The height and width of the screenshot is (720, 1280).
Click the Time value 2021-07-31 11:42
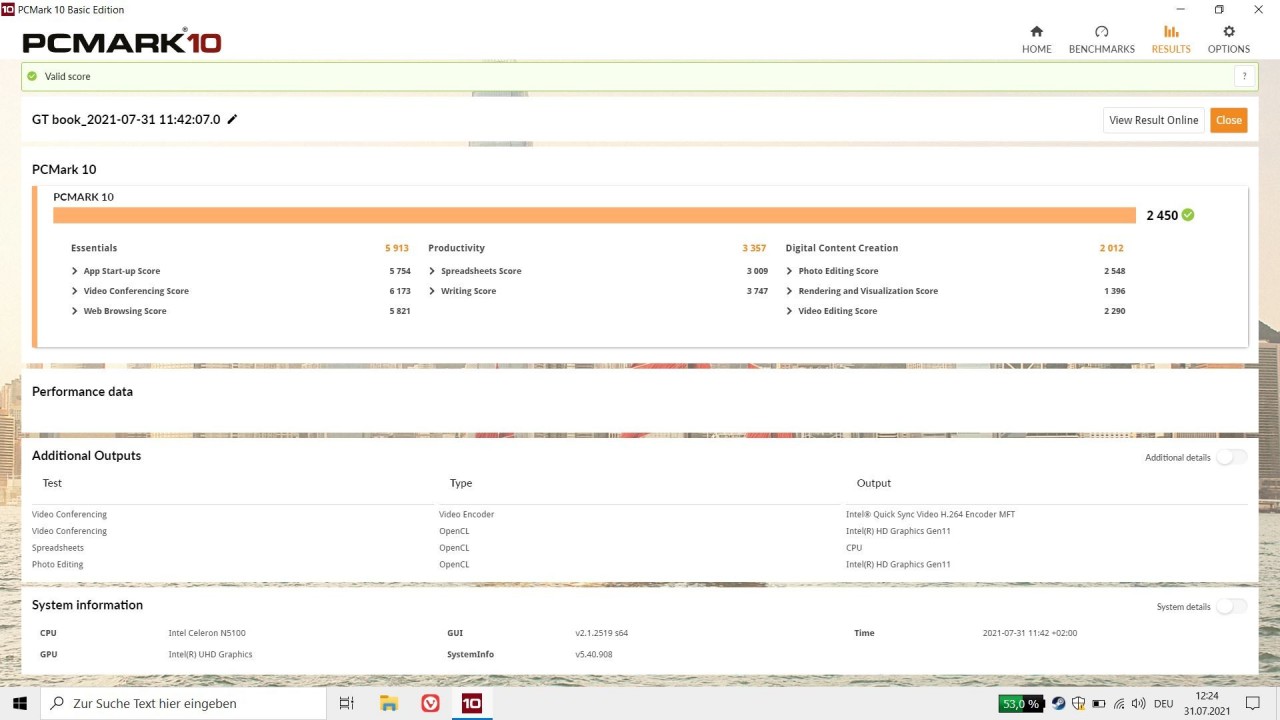pos(1030,633)
